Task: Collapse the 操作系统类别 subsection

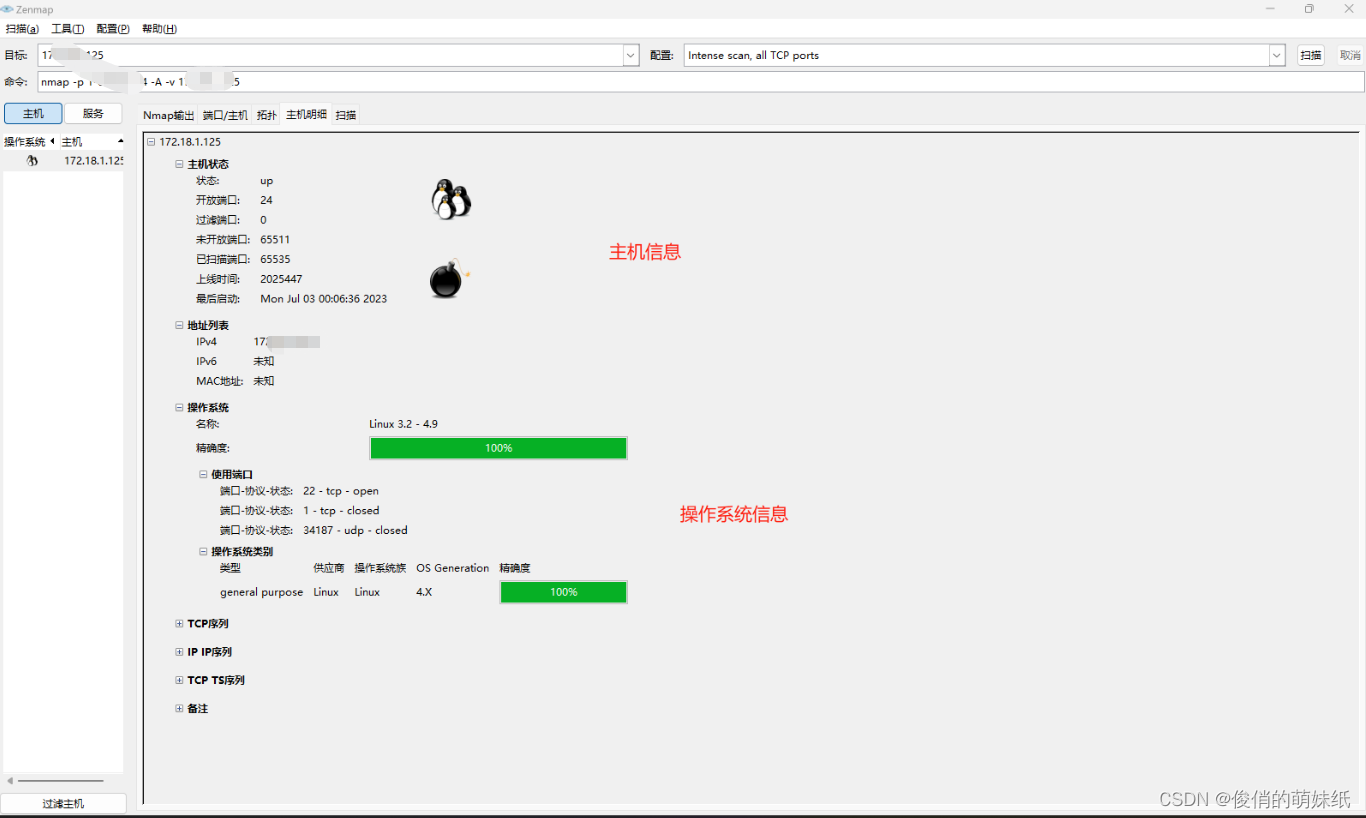Action: [203, 551]
